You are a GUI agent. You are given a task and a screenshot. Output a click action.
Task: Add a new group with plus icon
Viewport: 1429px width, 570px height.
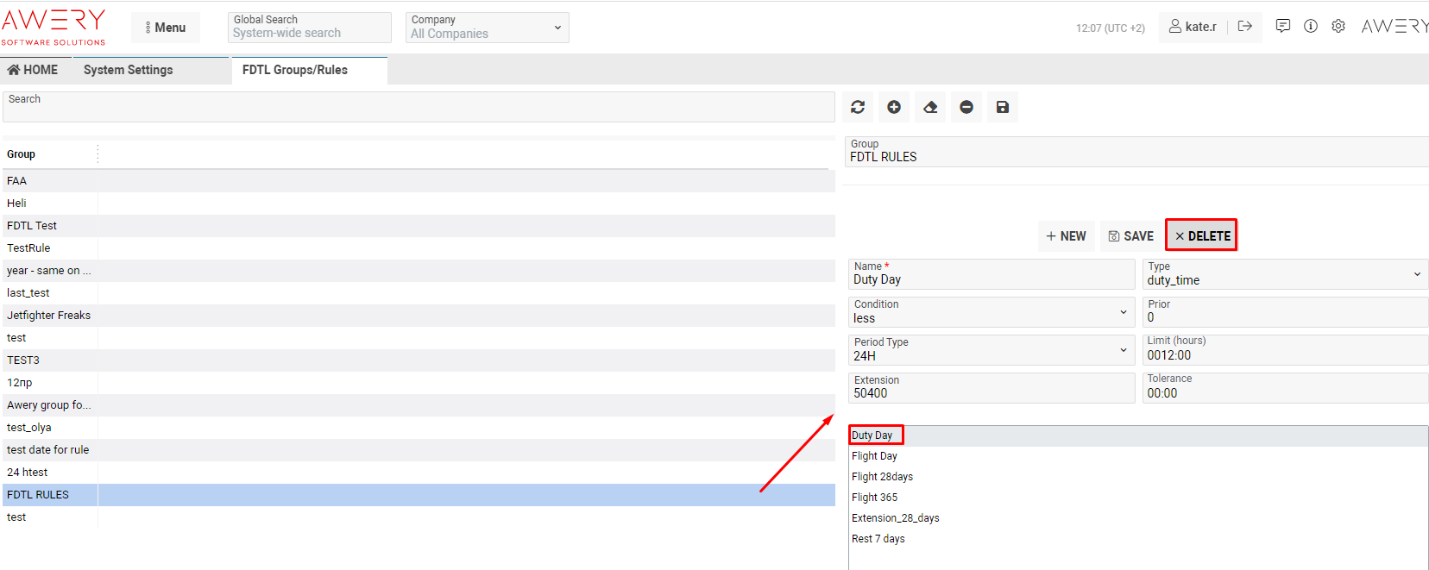pyautogui.click(x=894, y=108)
